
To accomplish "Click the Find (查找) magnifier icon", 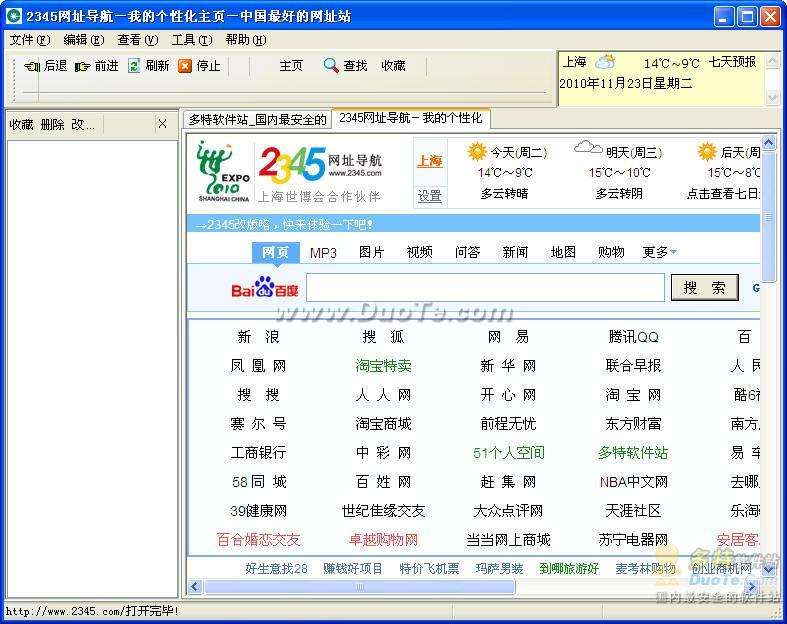I will pyautogui.click(x=331, y=65).
